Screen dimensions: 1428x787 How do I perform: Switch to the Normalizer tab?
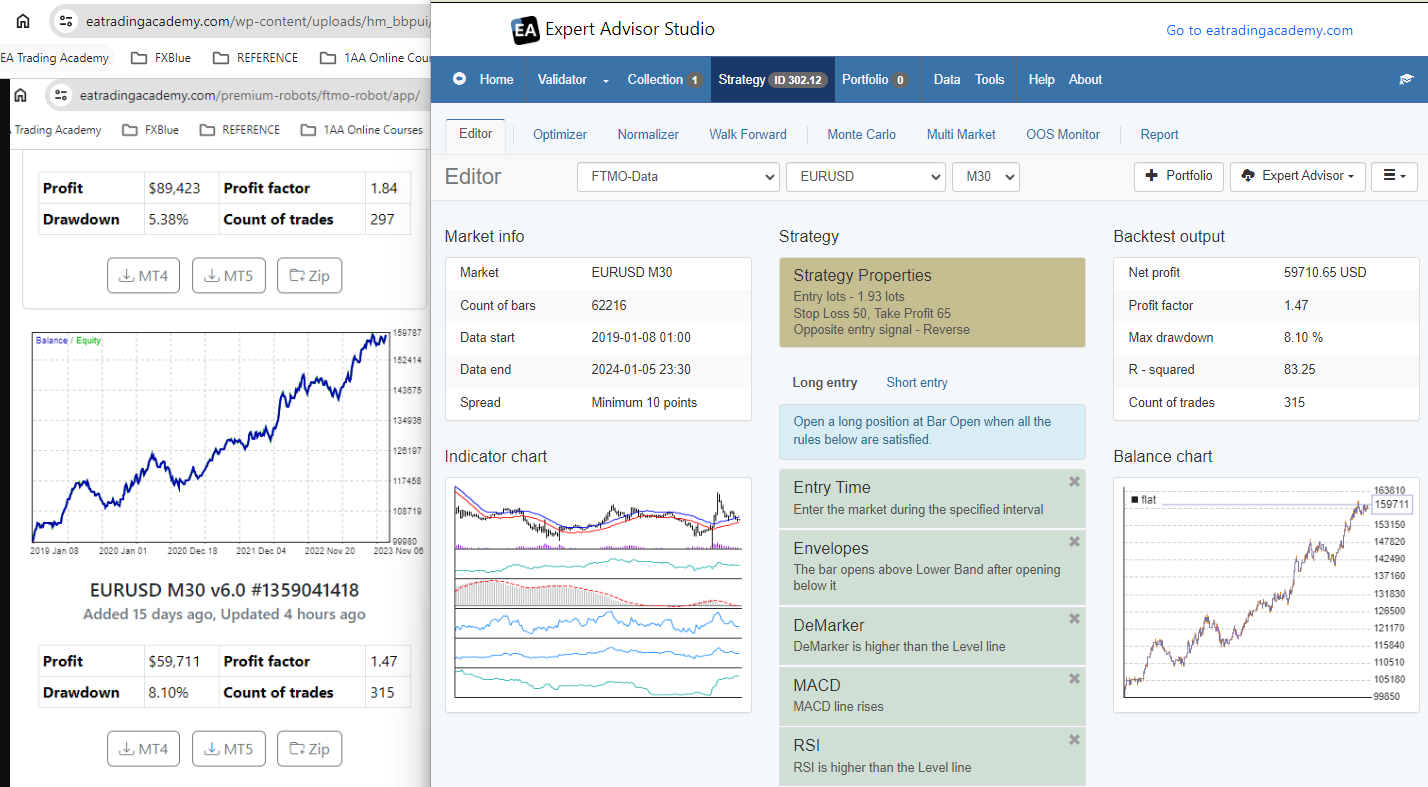point(648,134)
